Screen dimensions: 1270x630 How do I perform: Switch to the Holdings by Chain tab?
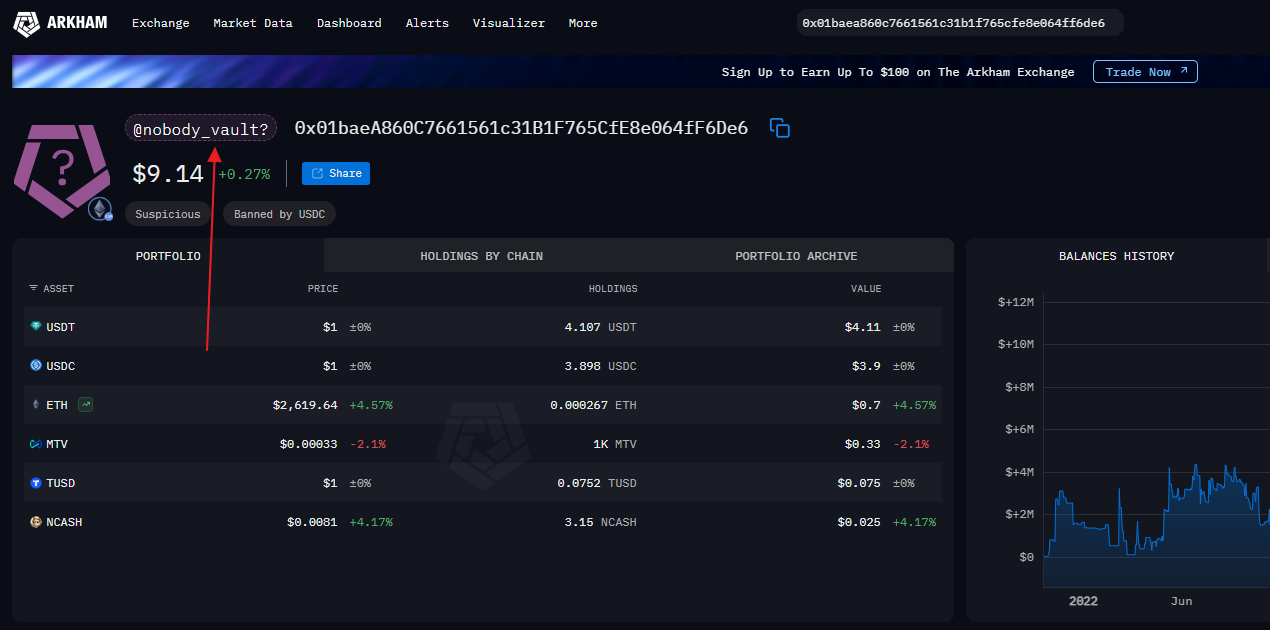click(x=481, y=256)
